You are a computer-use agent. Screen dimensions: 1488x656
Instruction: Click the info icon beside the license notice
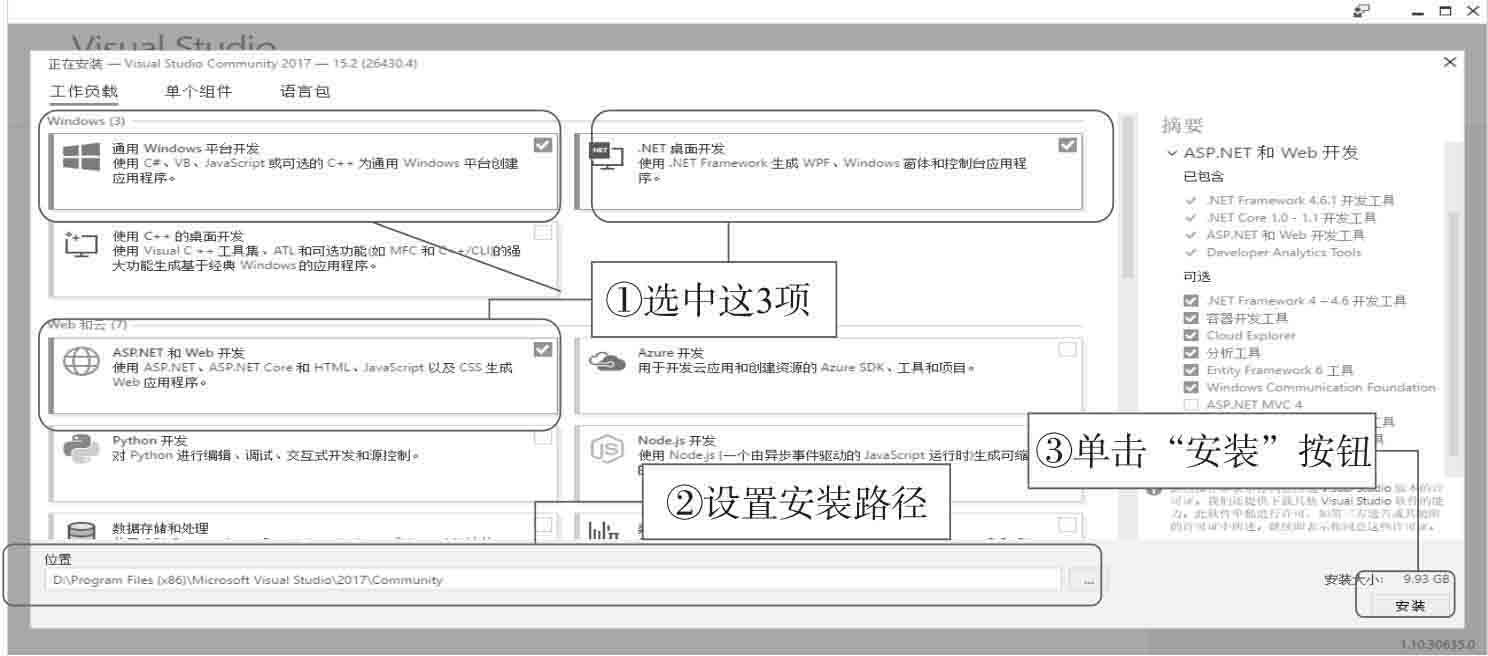pyautogui.click(x=1155, y=491)
